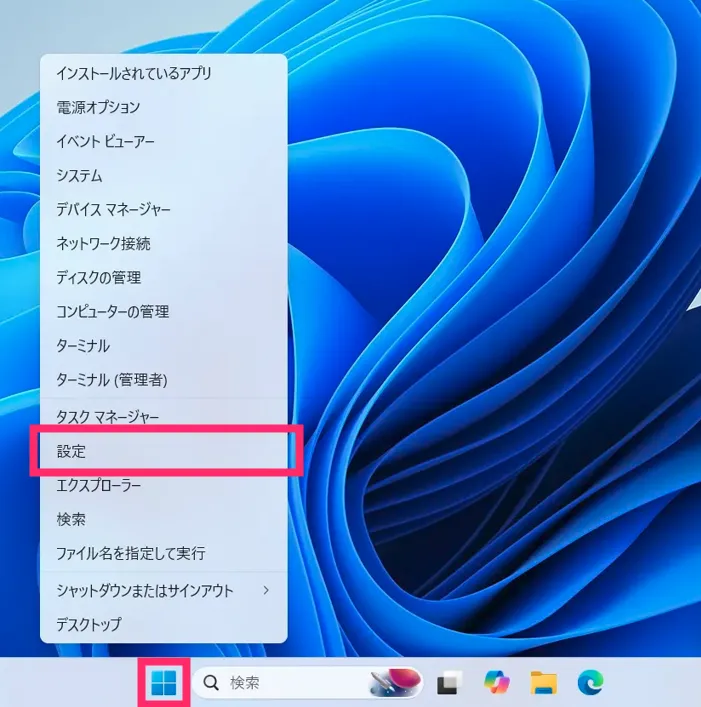Click the Windows Start button
Screen dimensions: 701x707
pyautogui.click(x=163, y=683)
